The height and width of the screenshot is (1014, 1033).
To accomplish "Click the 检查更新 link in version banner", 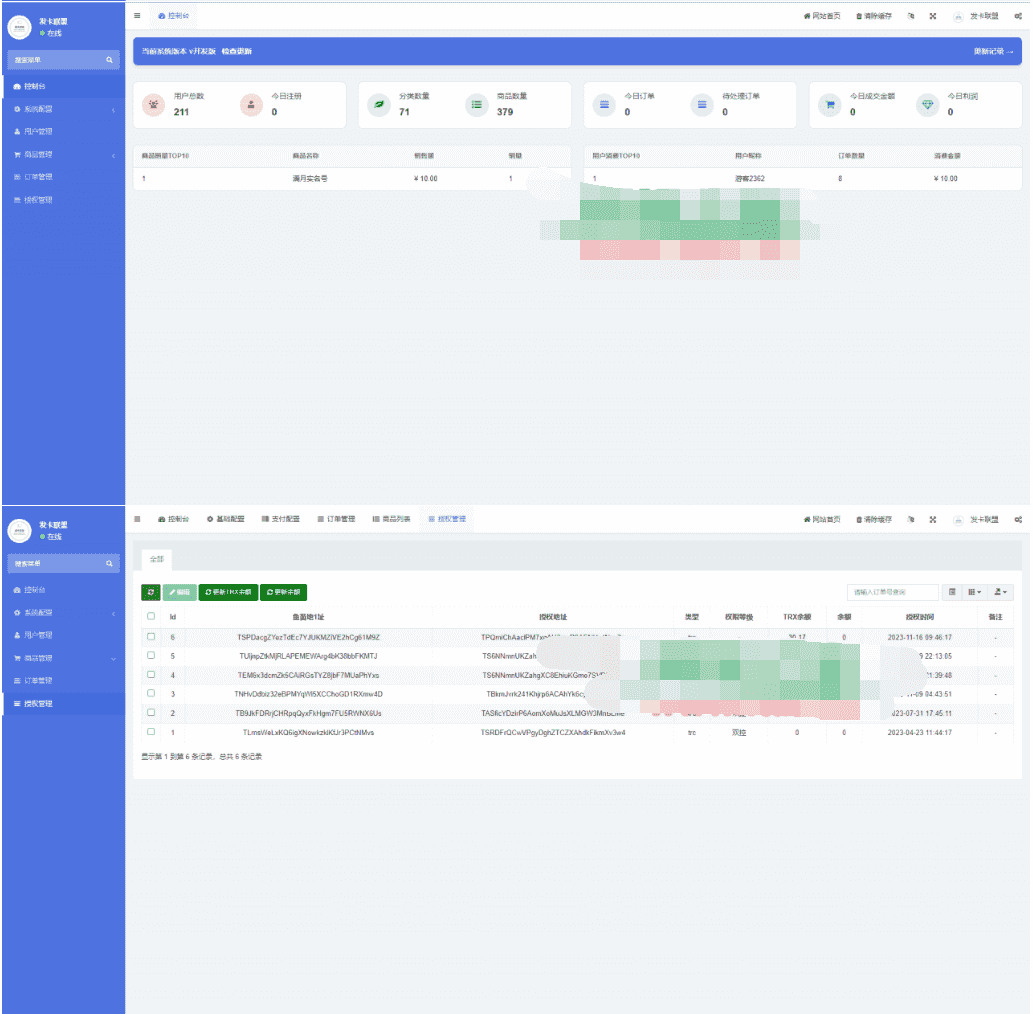I will (x=237, y=51).
